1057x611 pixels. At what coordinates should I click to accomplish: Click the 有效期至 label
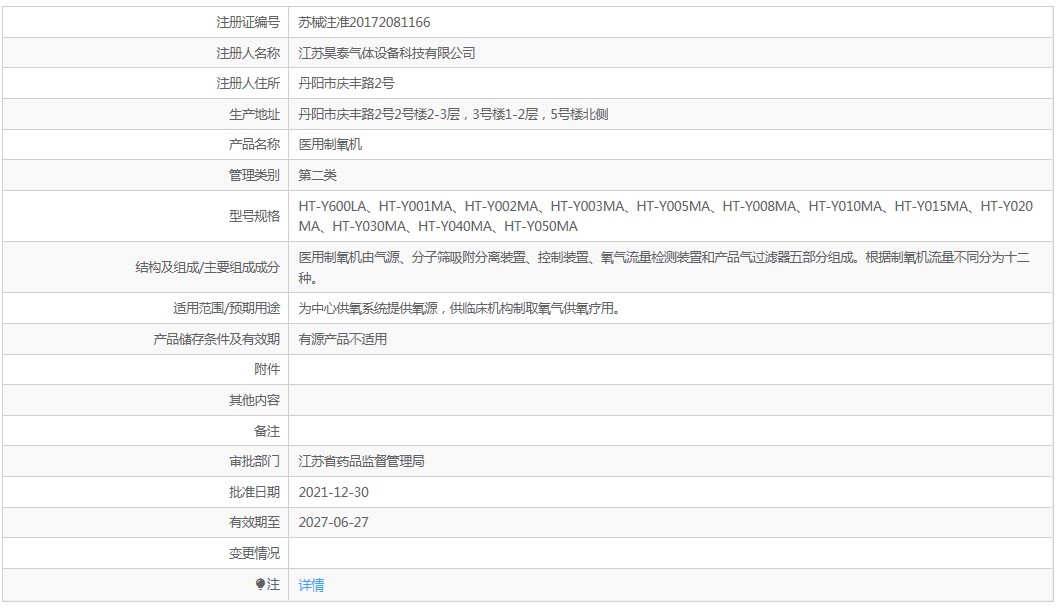[254, 523]
